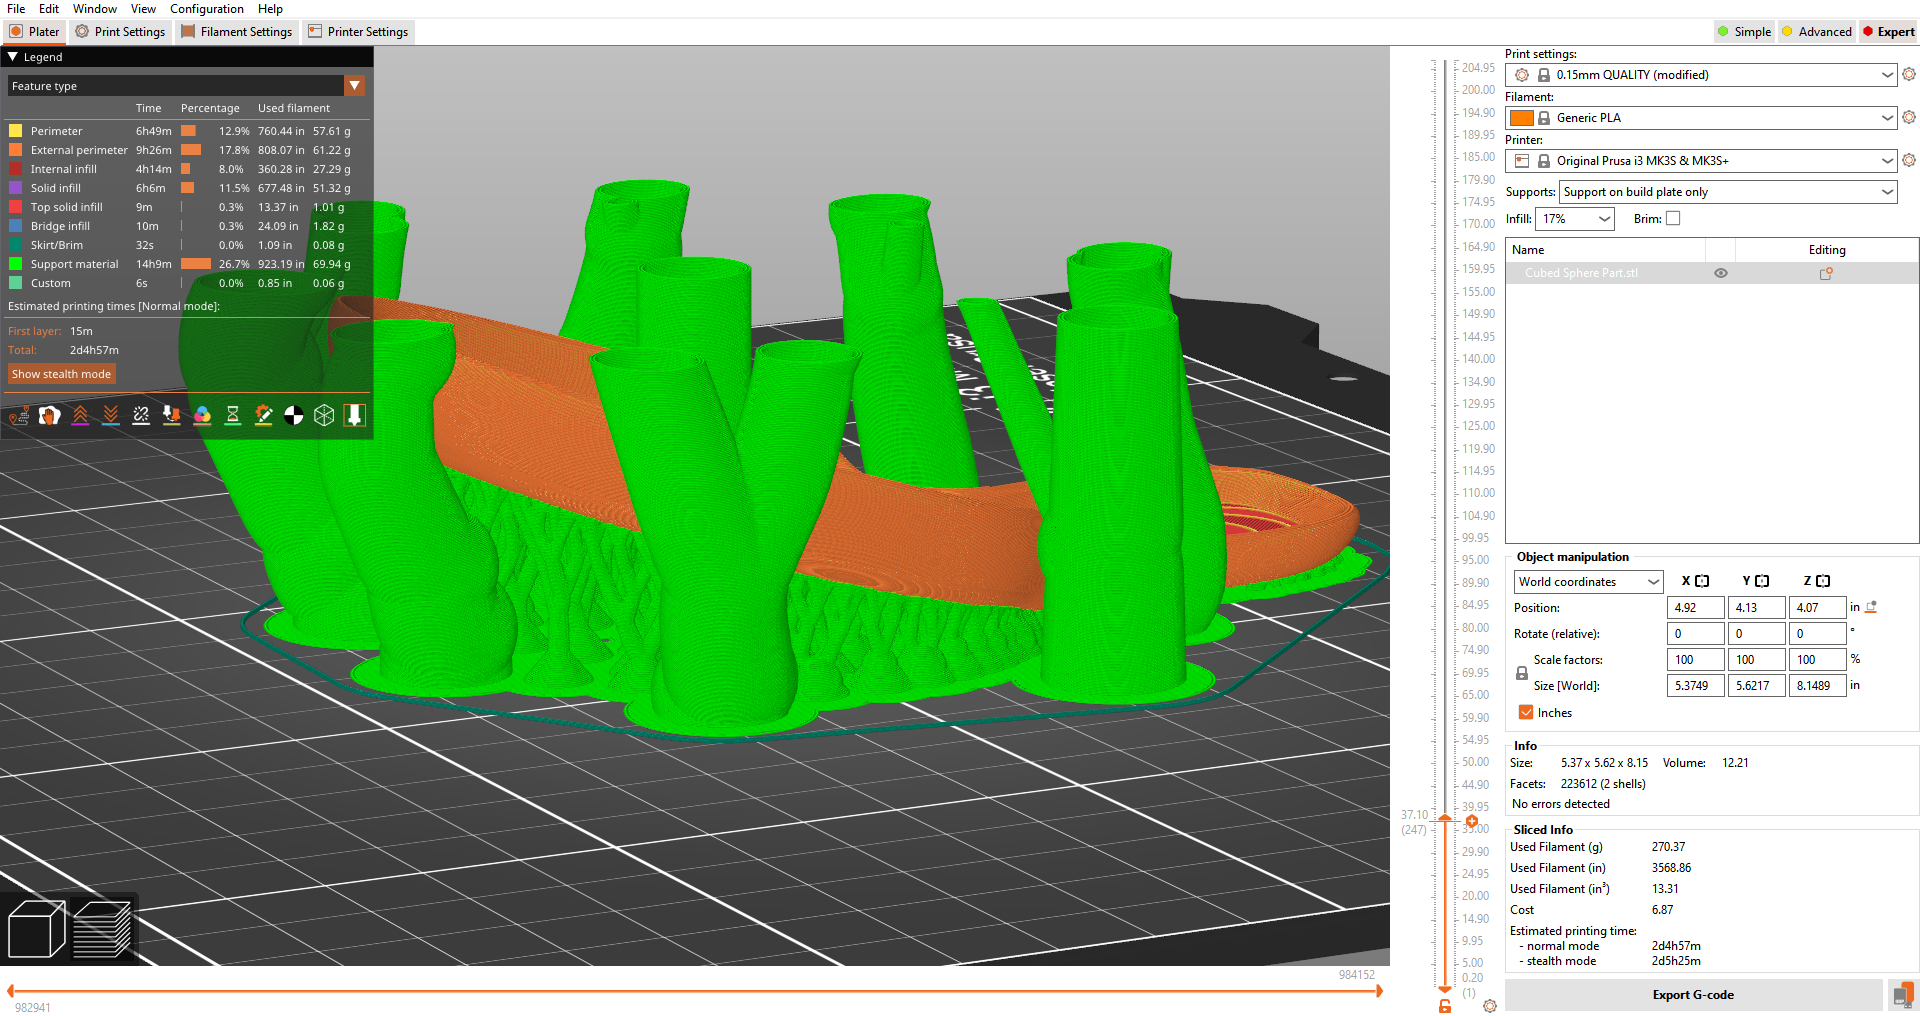Enable the Brim checkbox
Viewport: 1920px width, 1016px height.
[1673, 219]
